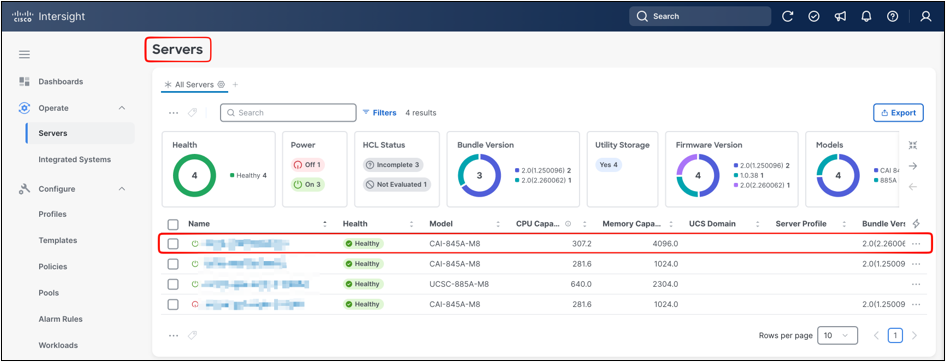Filter by Power Off 1
Screen dimensions: 946x362
tap(308, 165)
